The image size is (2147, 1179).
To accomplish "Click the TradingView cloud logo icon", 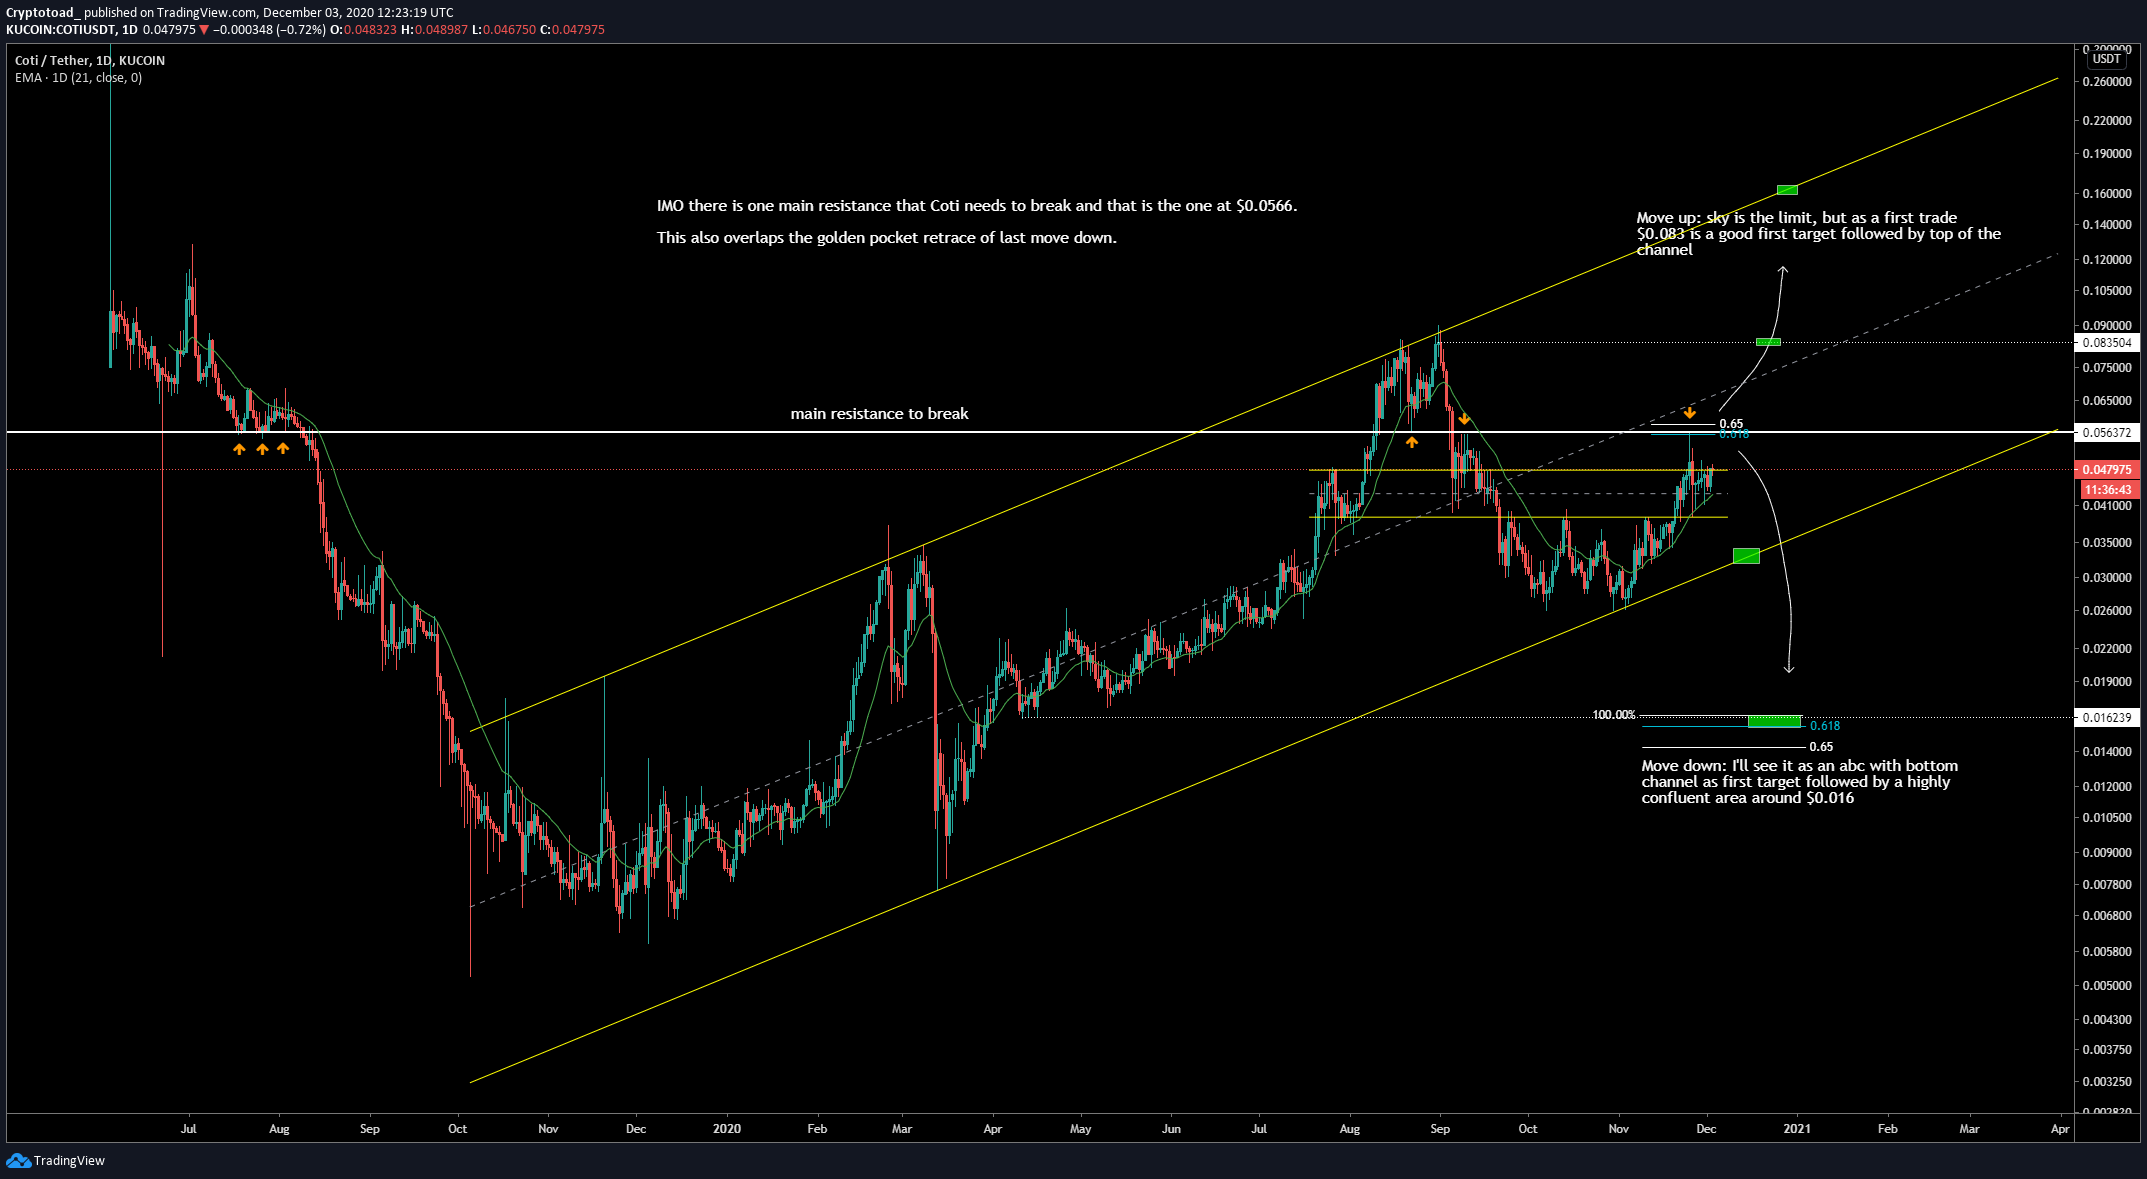I will [x=18, y=1160].
